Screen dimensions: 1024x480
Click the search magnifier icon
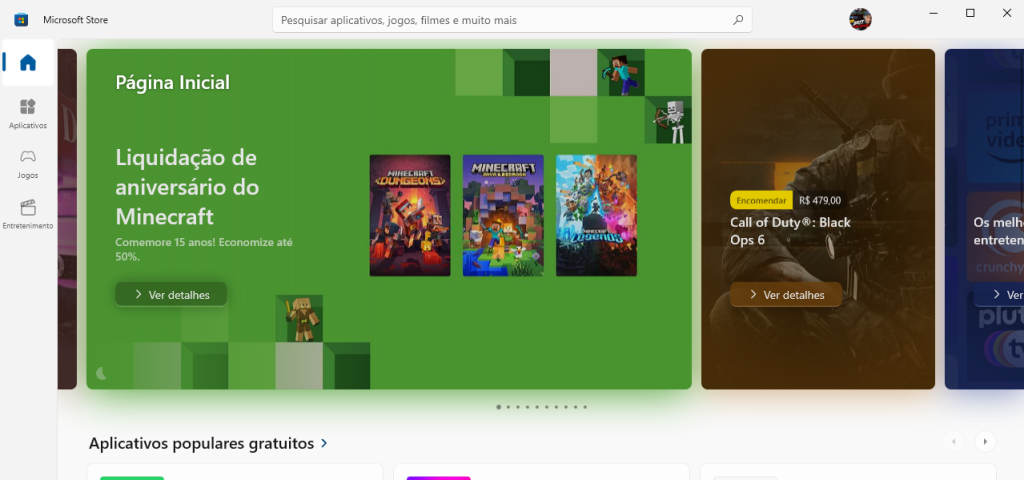point(738,20)
